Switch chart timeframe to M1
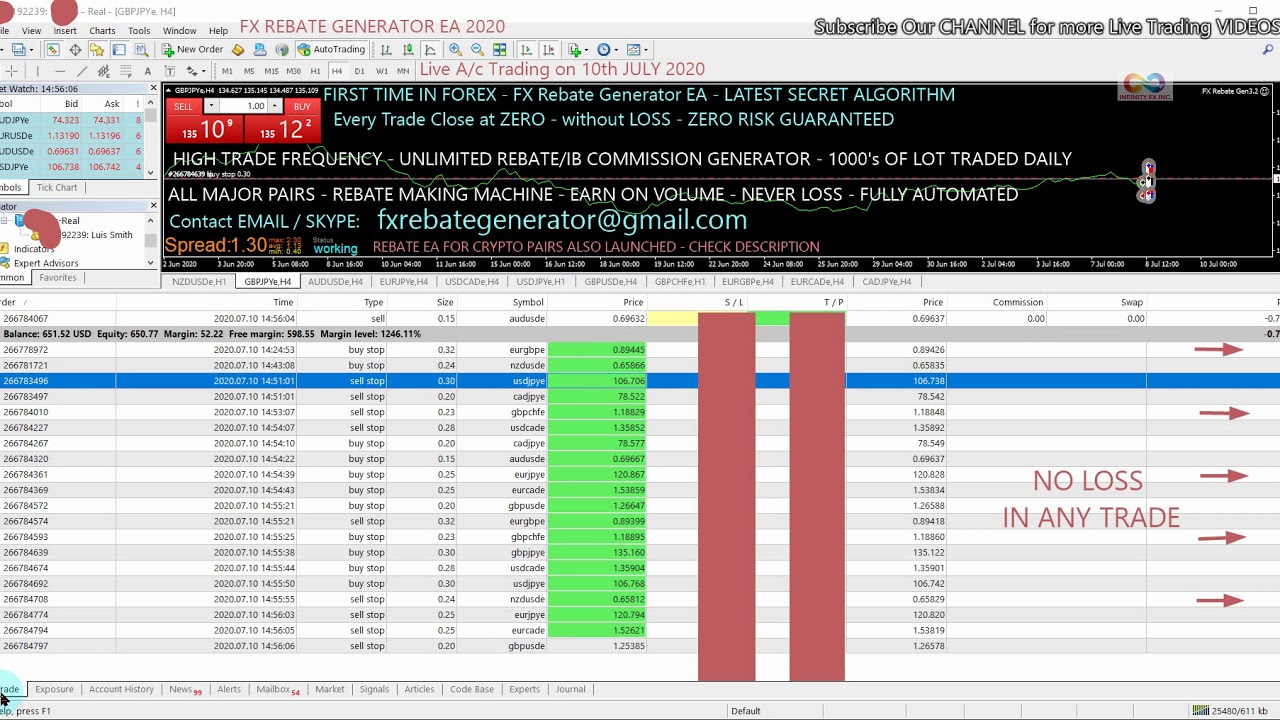Screen dimensions: 1280x720 pos(227,71)
